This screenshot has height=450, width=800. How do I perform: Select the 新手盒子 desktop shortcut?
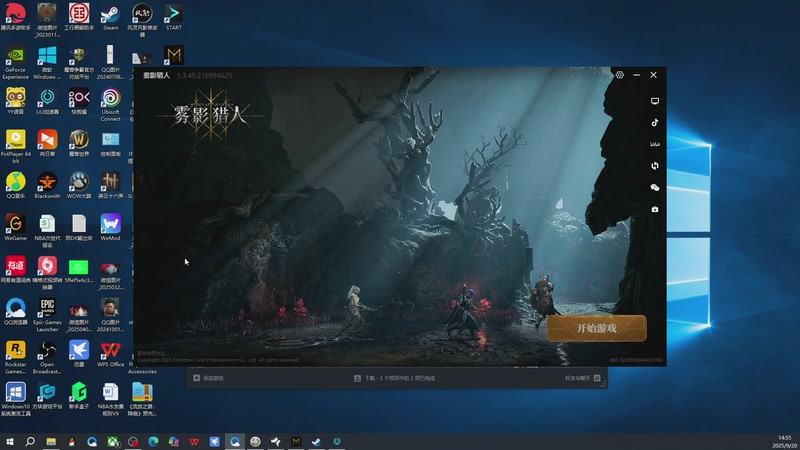[x=79, y=396]
